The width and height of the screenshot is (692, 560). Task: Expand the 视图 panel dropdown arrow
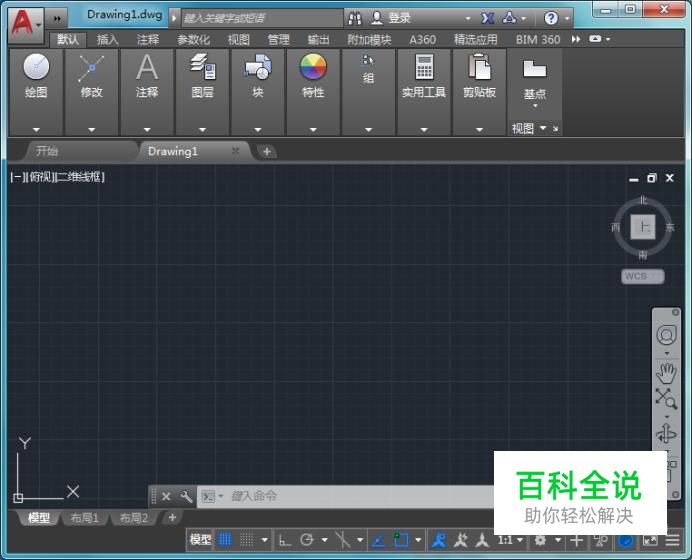coord(543,128)
